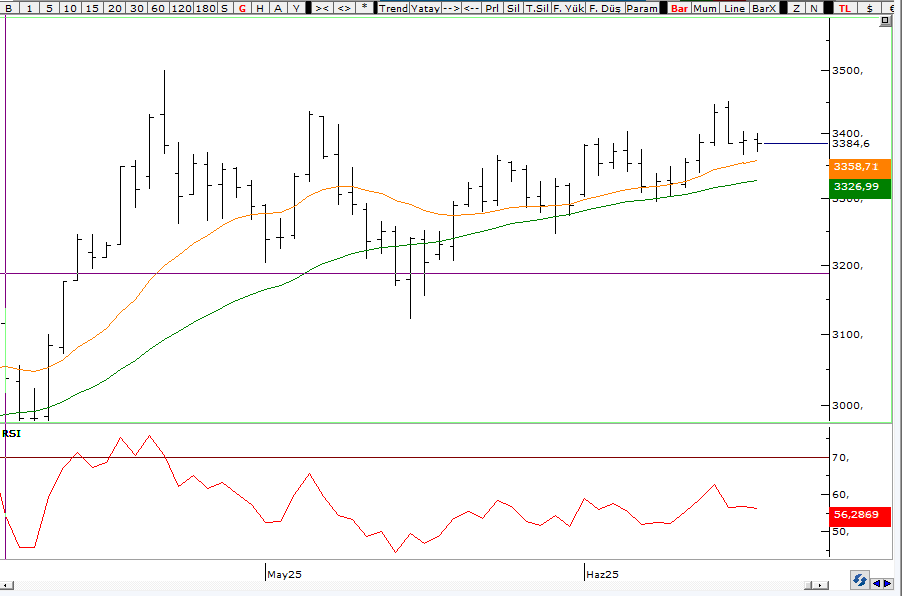902x596 pixels.
Task: Switch to Bar chart type
Action: (x=679, y=8)
